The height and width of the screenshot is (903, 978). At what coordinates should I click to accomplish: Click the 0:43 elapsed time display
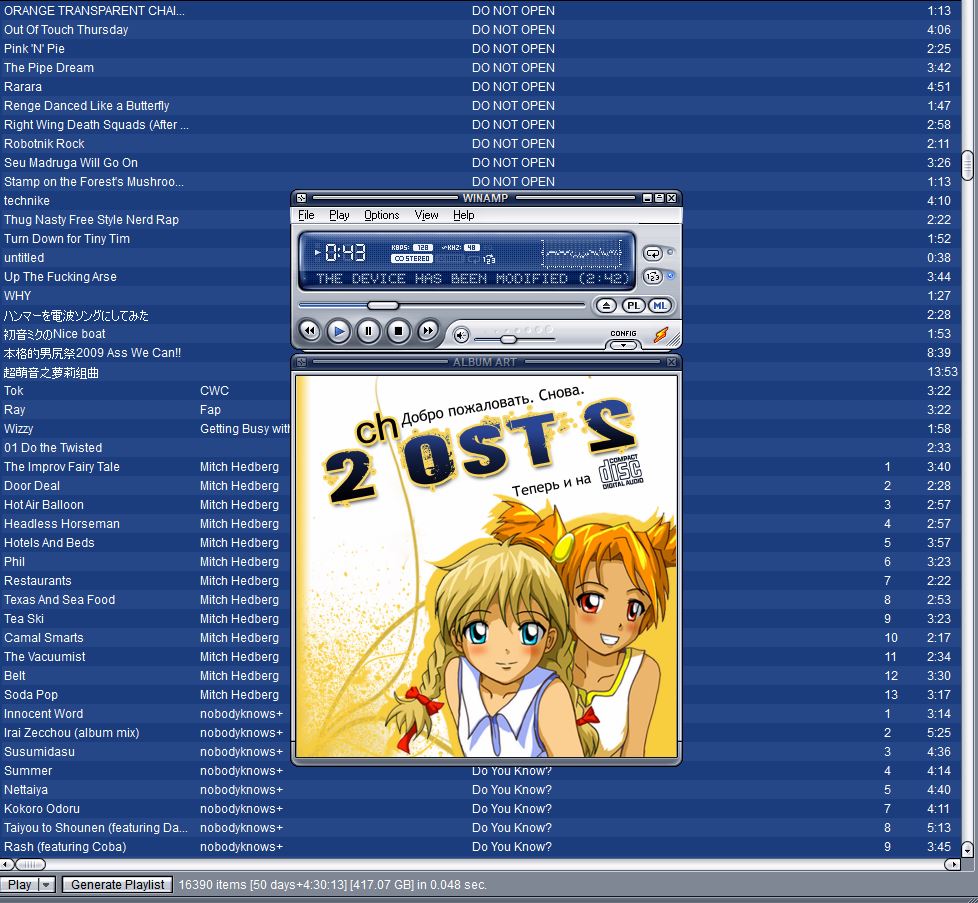345,253
